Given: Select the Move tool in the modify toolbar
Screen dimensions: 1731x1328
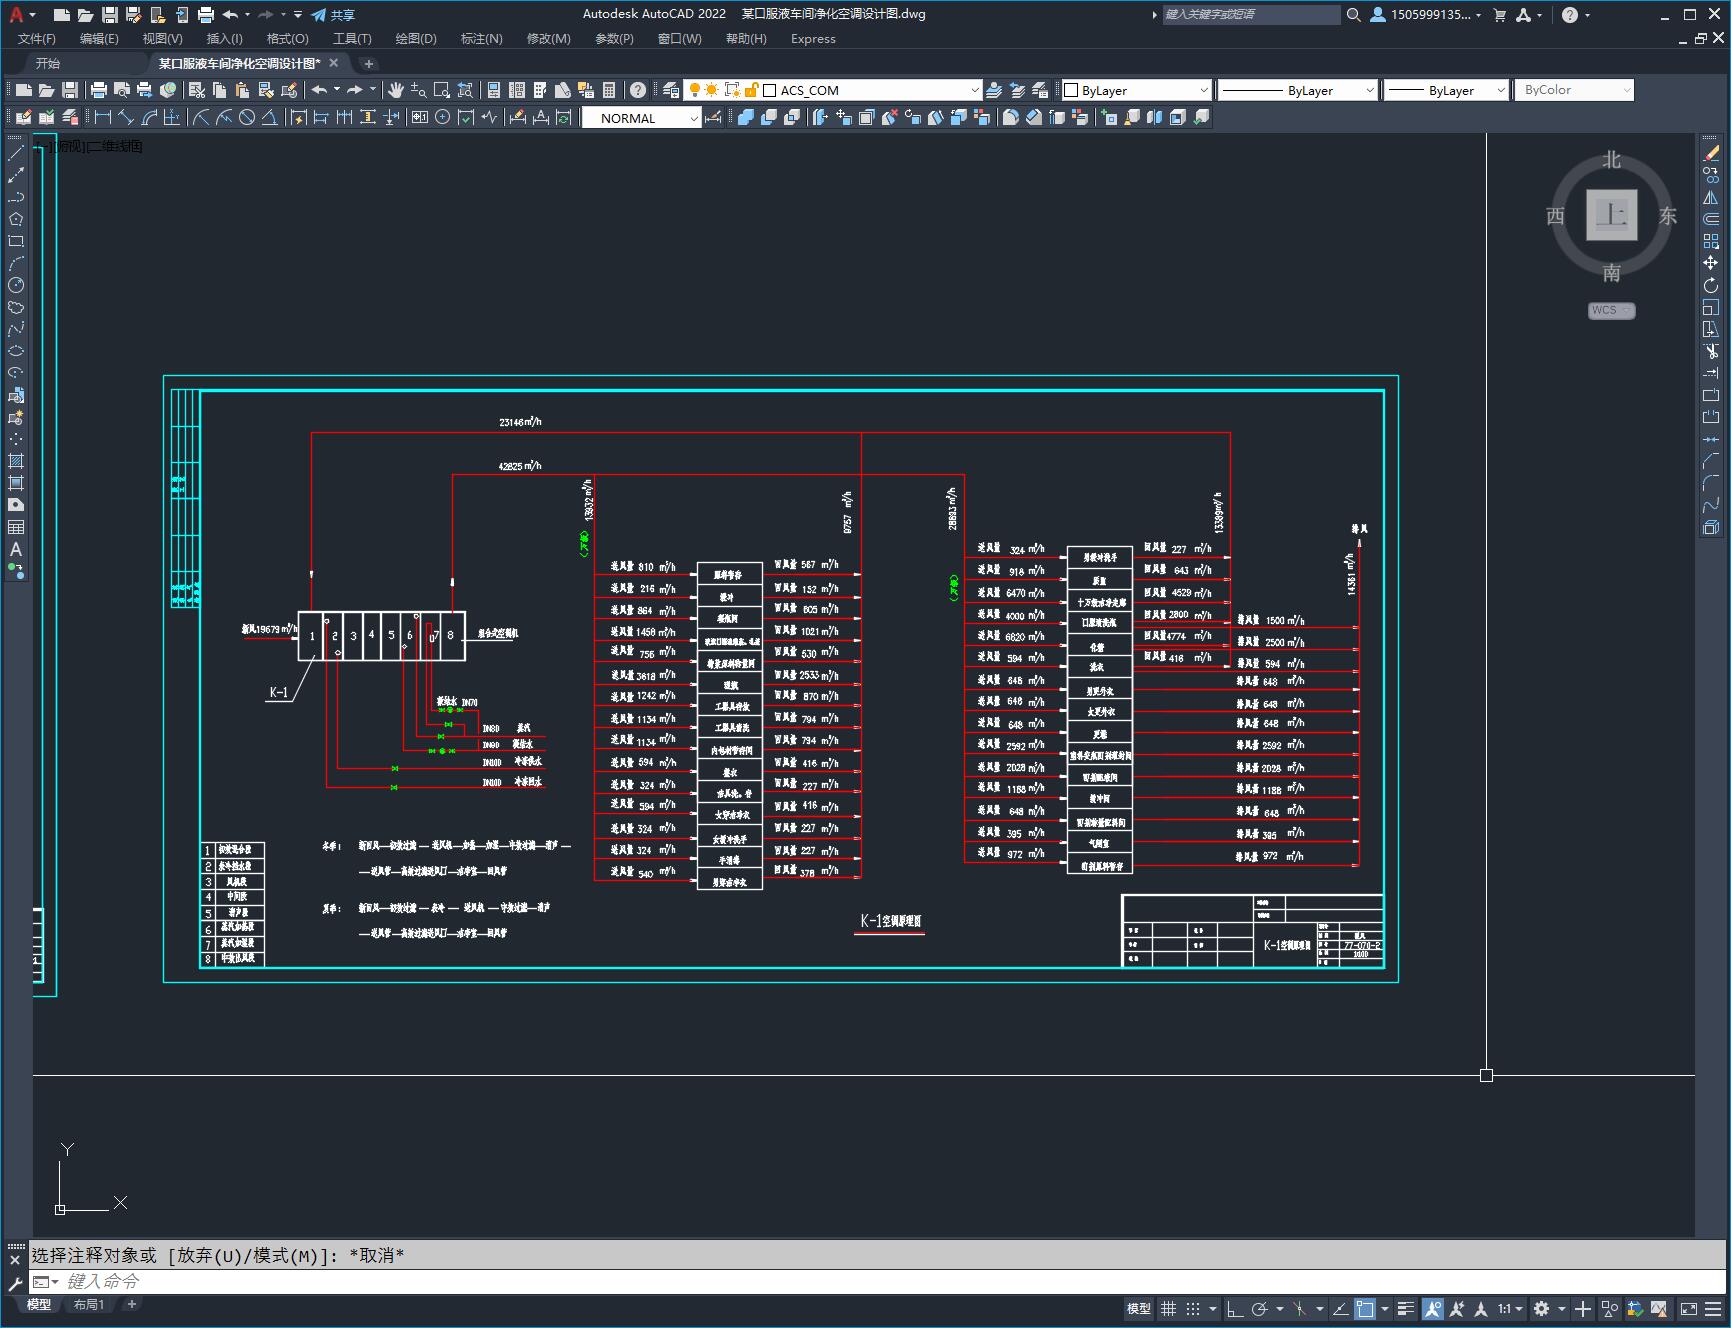Looking at the screenshot, I should 1711,263.
